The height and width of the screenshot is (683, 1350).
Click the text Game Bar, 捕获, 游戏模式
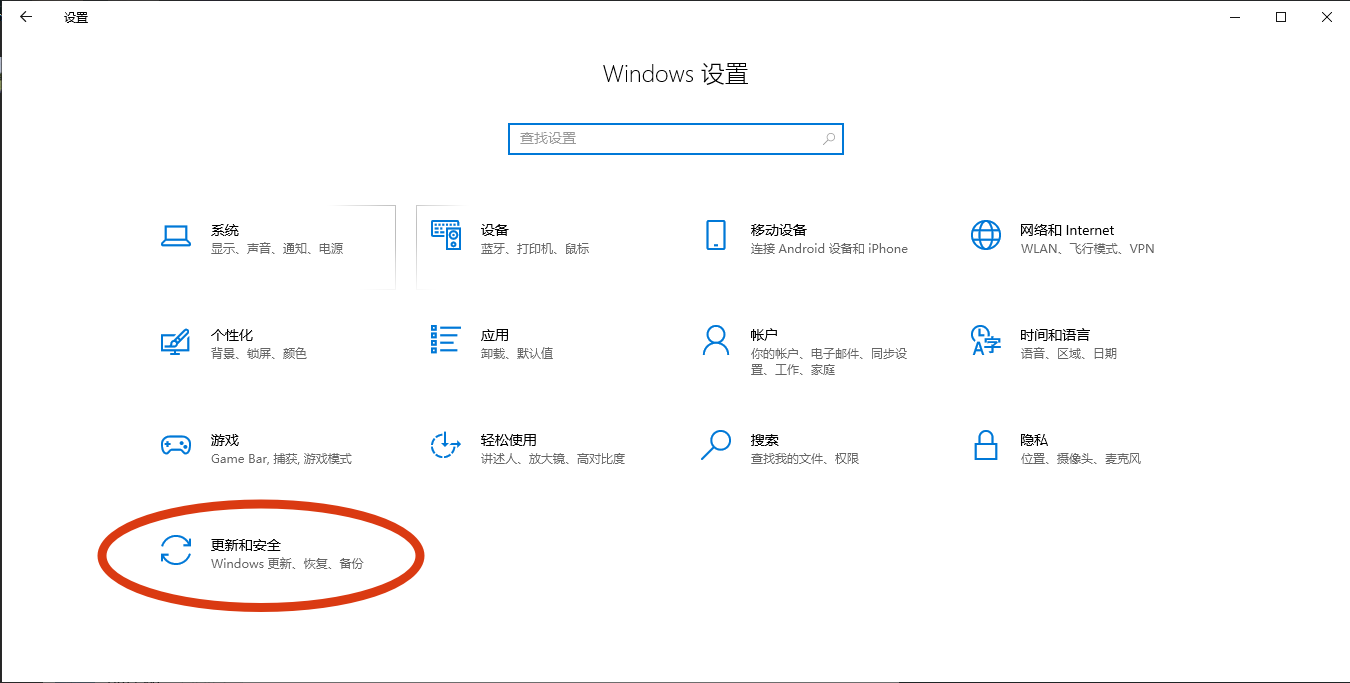pos(281,459)
